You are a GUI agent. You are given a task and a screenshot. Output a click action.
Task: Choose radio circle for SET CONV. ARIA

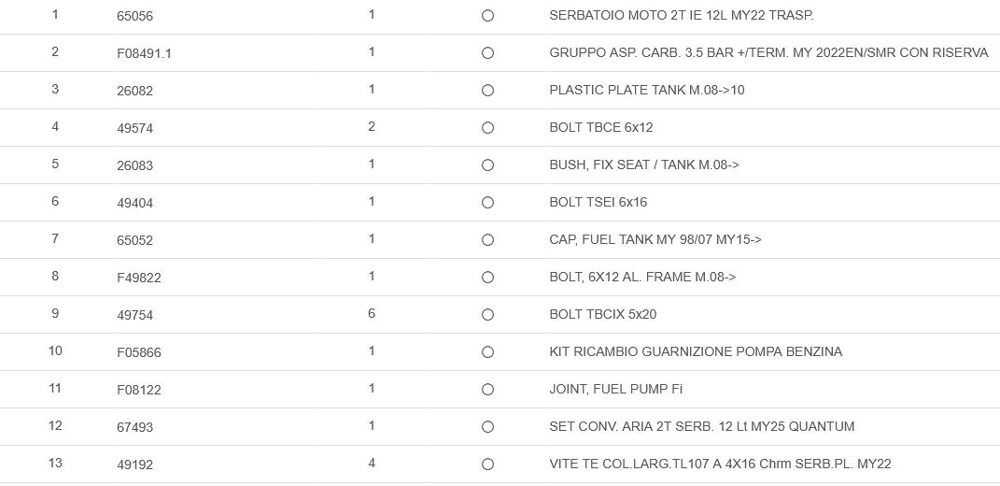point(487,427)
